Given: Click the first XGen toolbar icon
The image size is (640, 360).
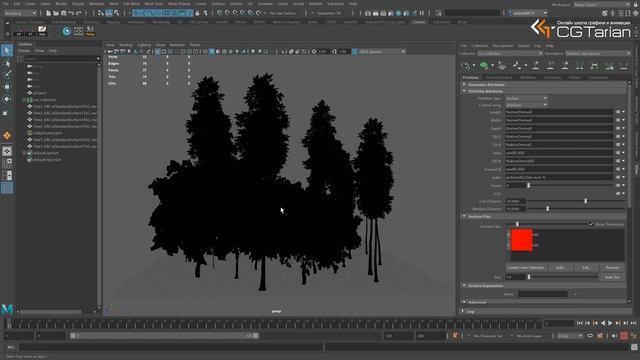Looking at the screenshot, I should [x=466, y=65].
